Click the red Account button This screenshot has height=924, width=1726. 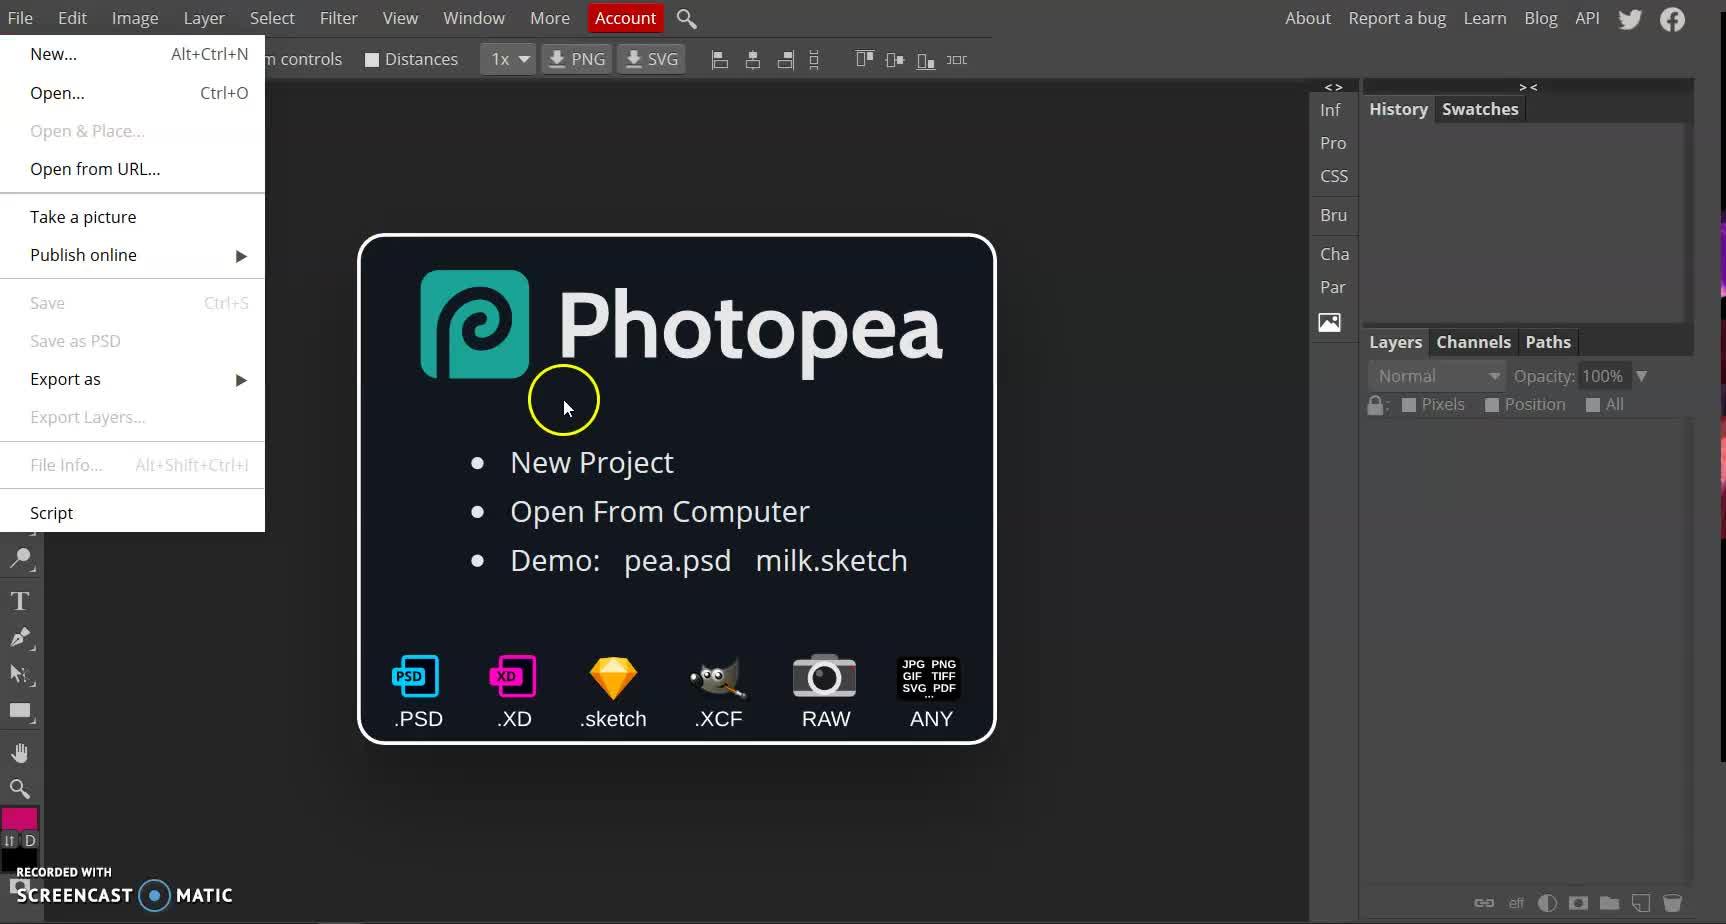[625, 18]
